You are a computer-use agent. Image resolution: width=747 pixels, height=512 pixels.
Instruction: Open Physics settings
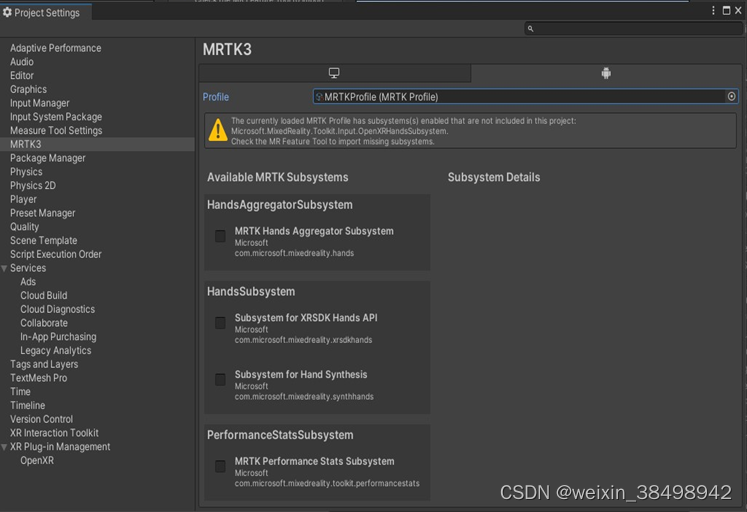26,172
